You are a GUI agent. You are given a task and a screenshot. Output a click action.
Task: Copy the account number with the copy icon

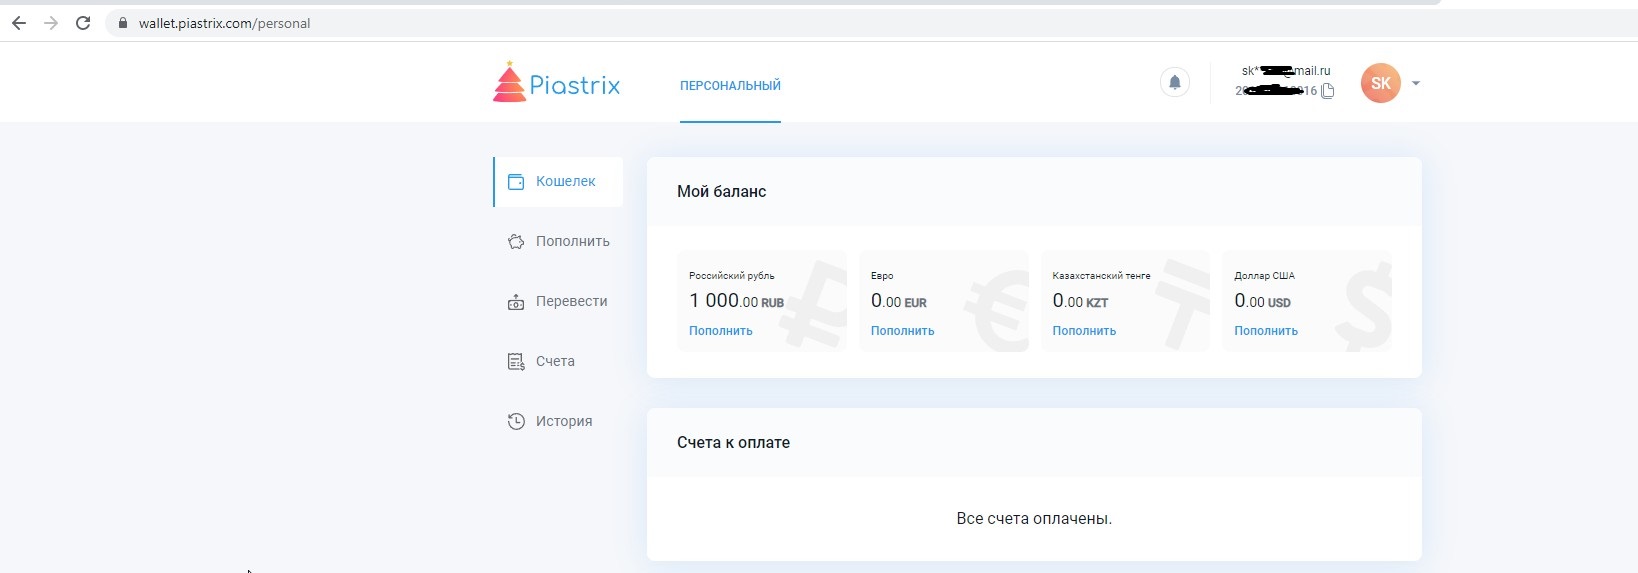pos(1328,91)
